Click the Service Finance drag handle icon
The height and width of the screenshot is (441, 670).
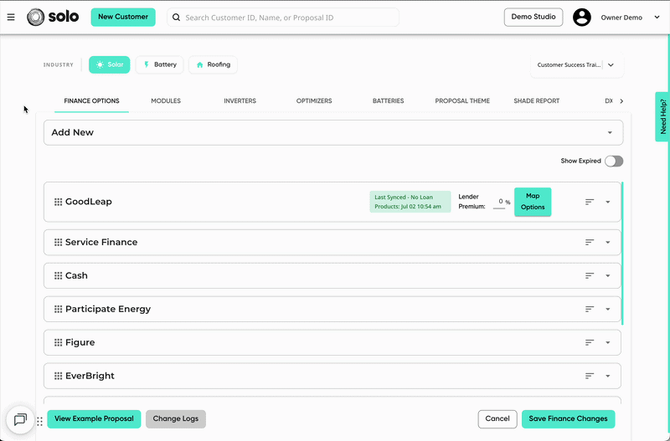click(58, 242)
